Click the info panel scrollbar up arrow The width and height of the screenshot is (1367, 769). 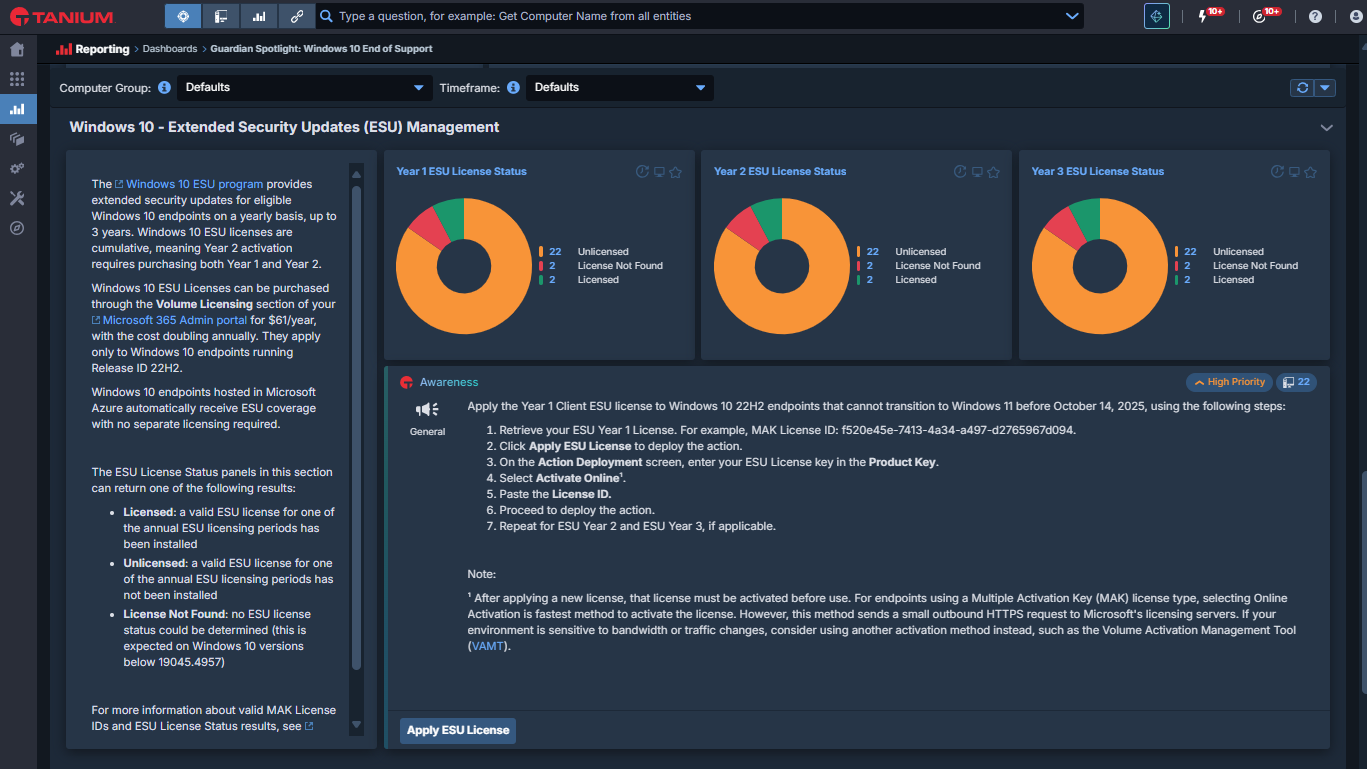pos(356,175)
